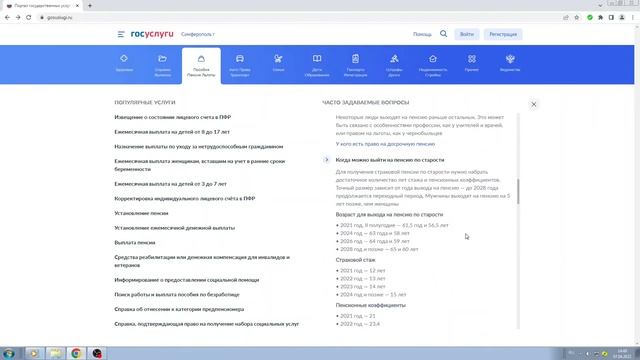
Task: Reload the page
Action: pyautogui.click(x=29, y=18)
